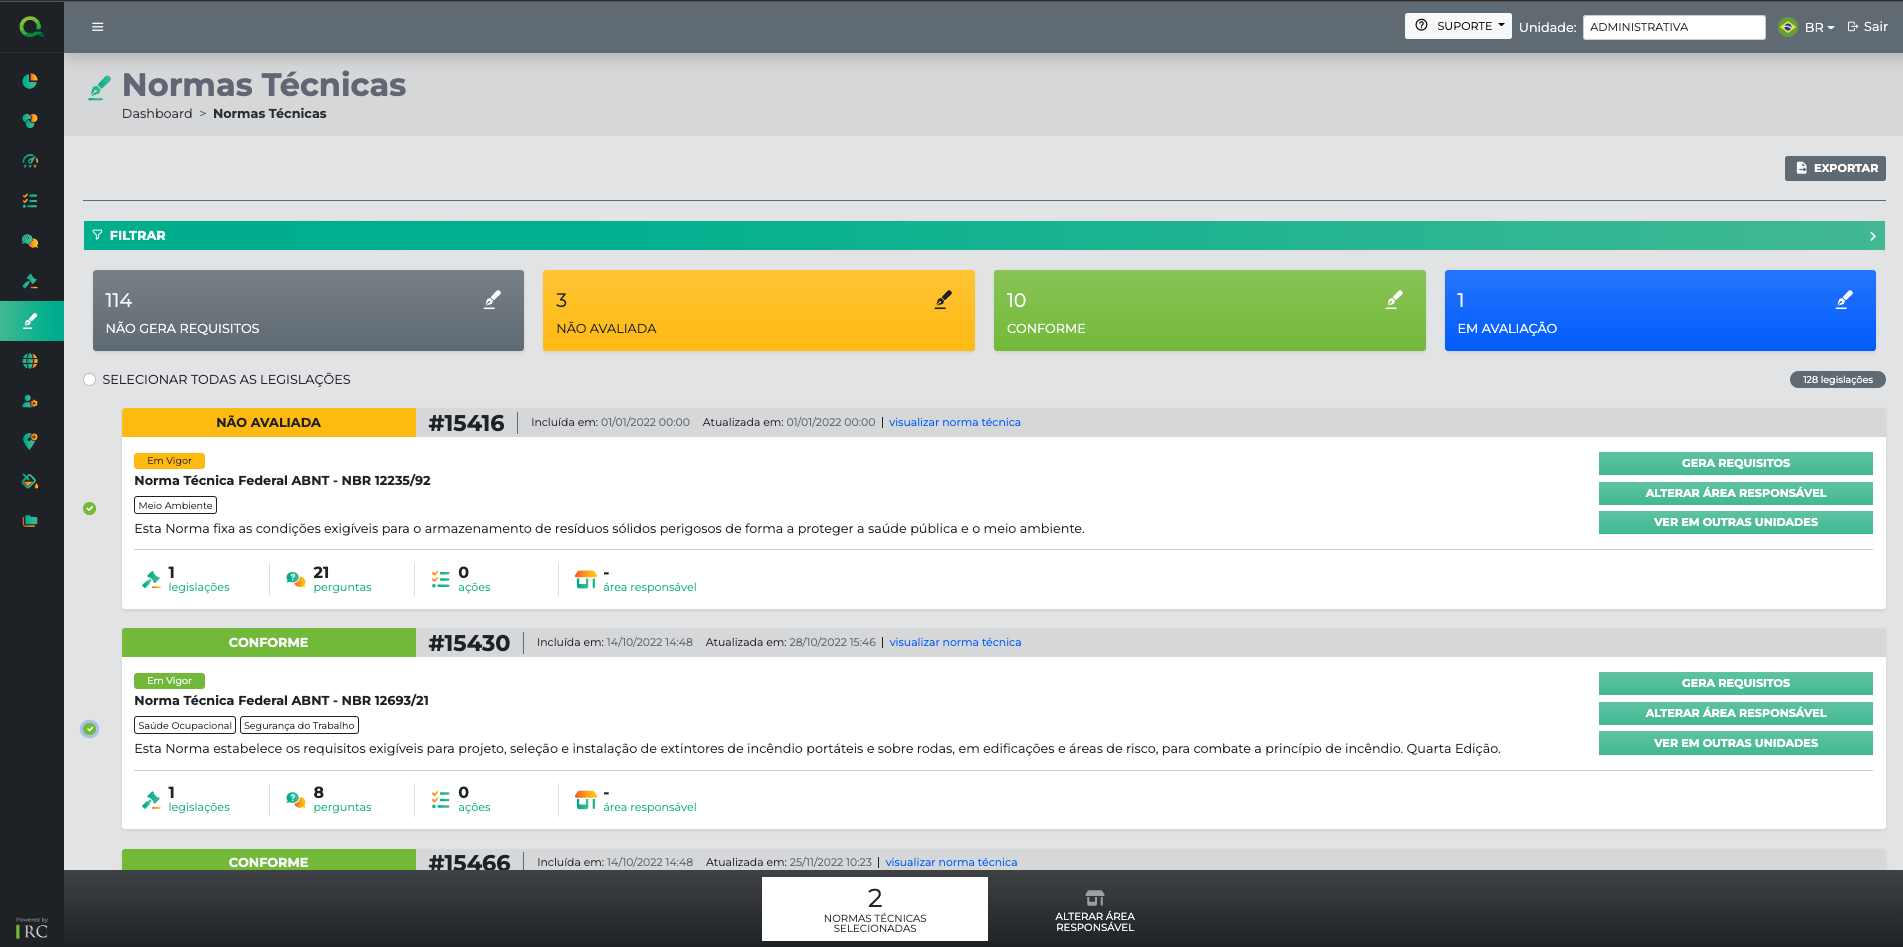Select all legislations radio button

point(90,380)
